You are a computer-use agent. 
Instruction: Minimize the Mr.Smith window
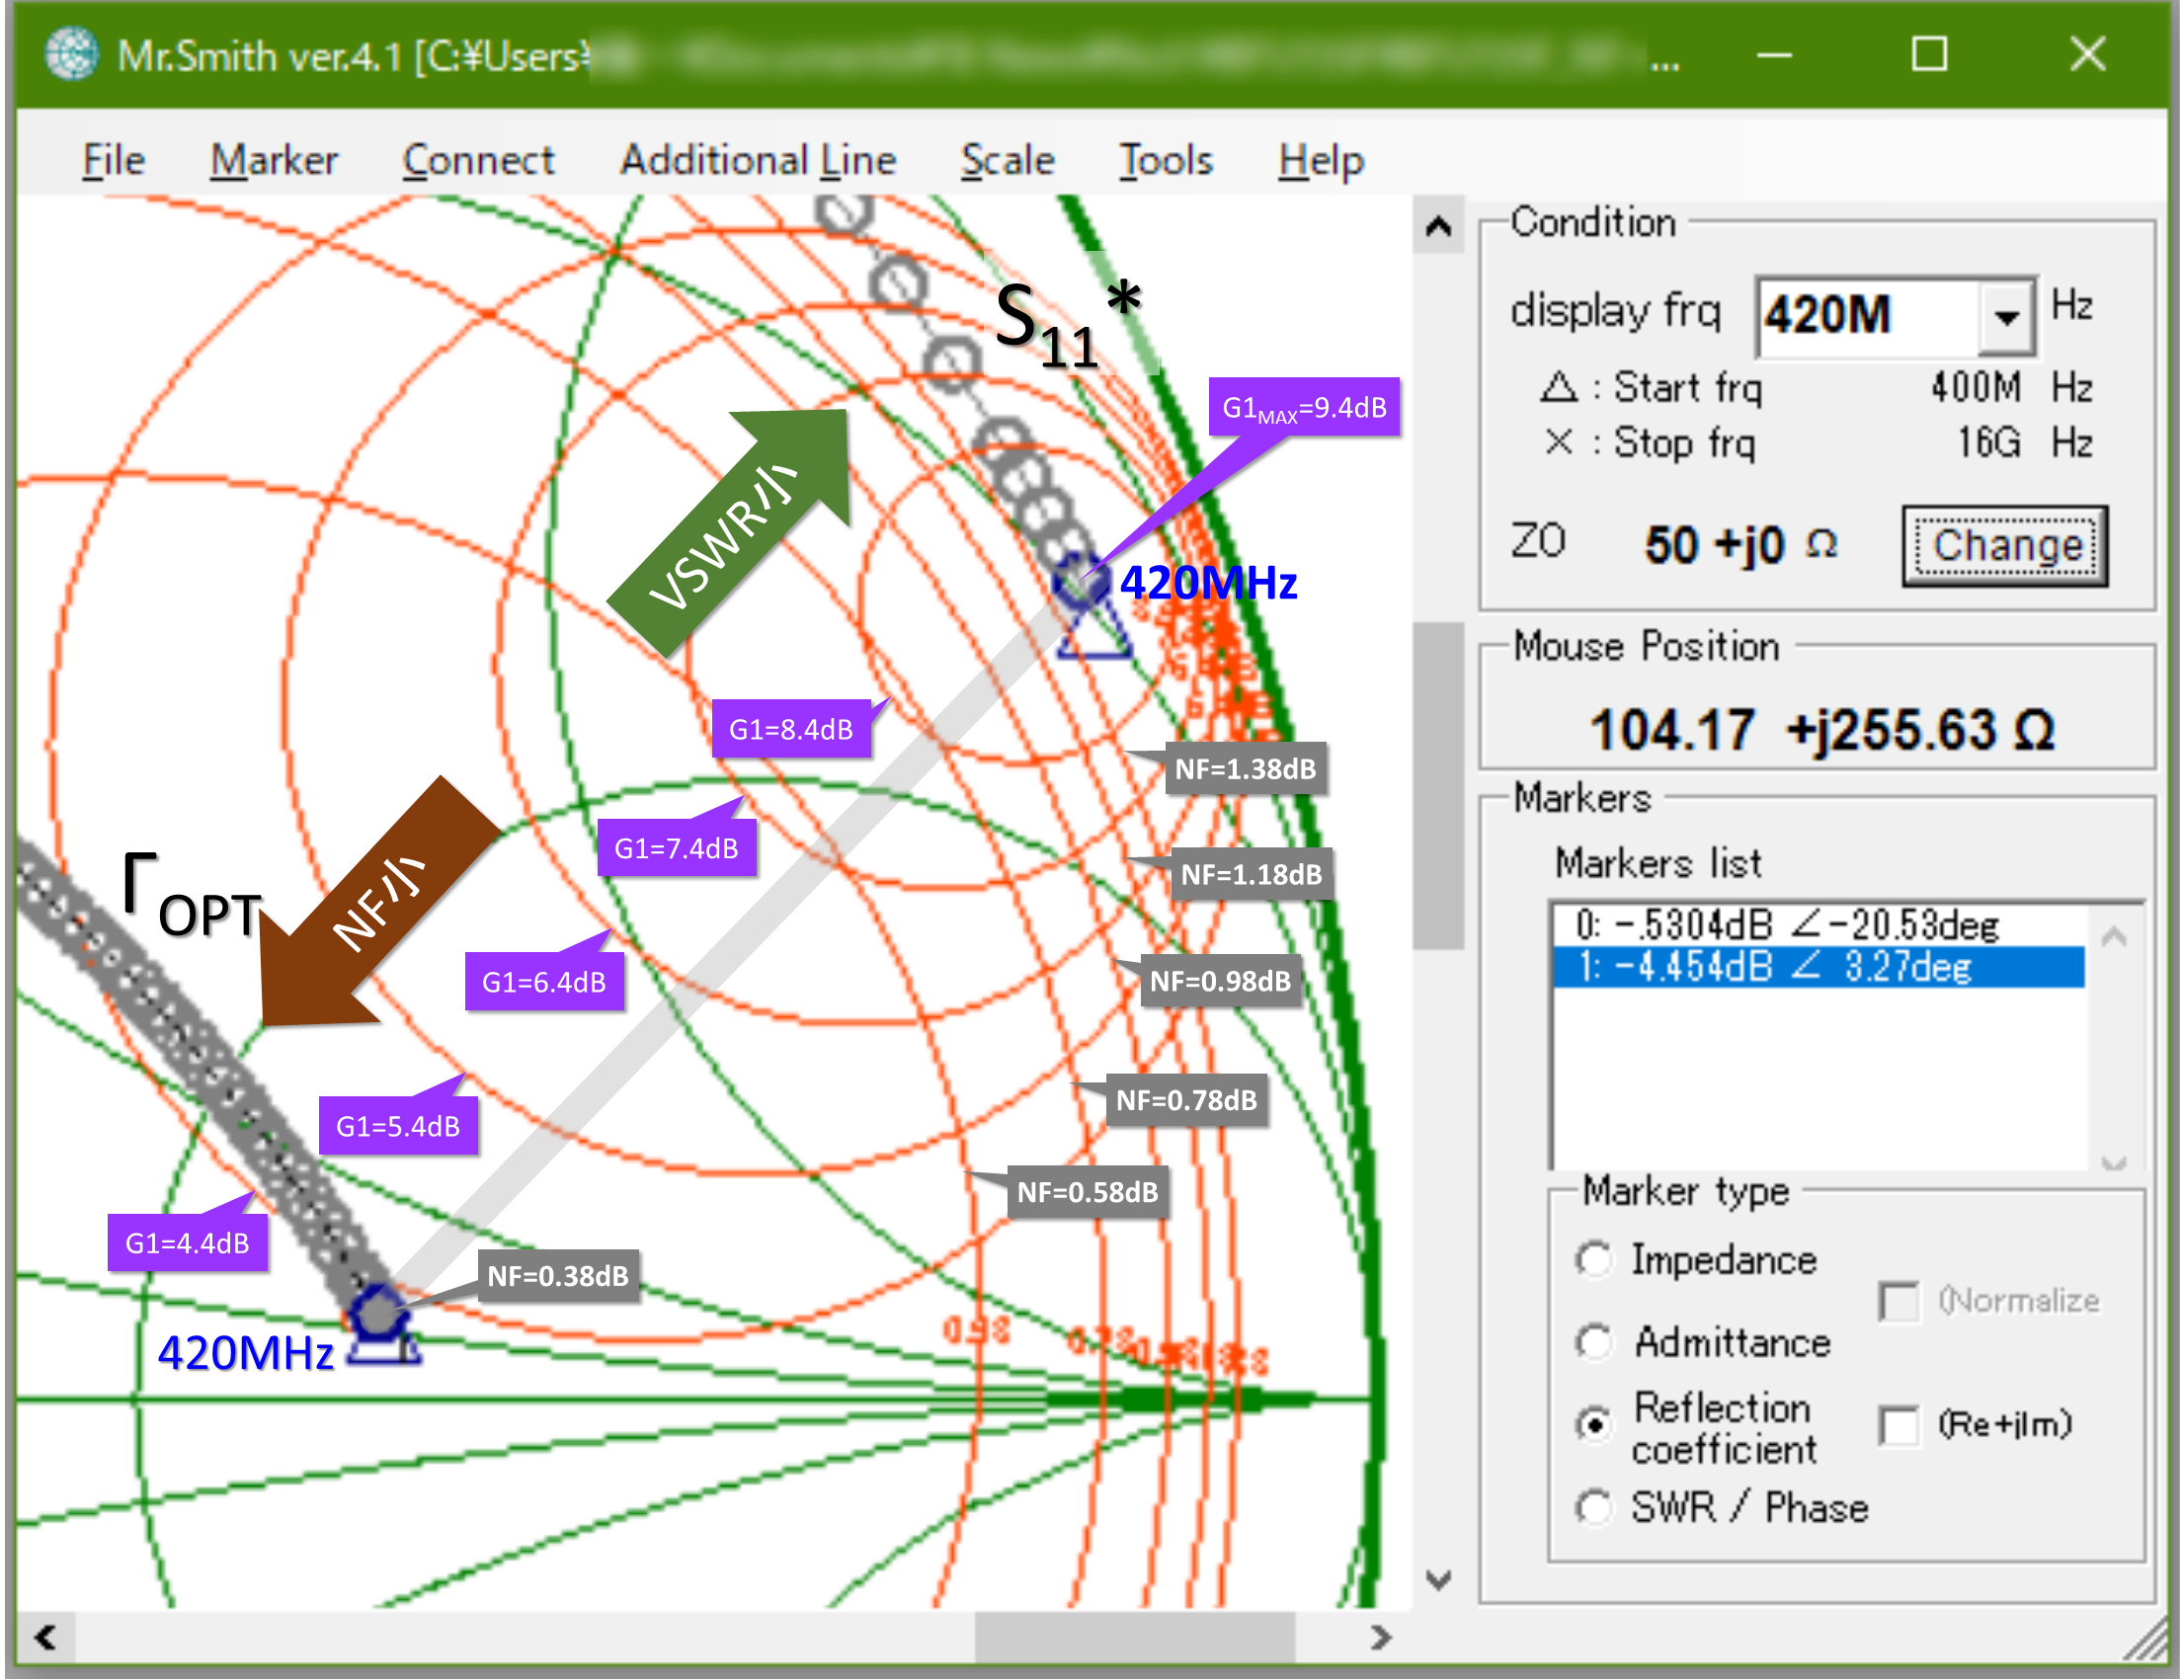tap(1775, 54)
